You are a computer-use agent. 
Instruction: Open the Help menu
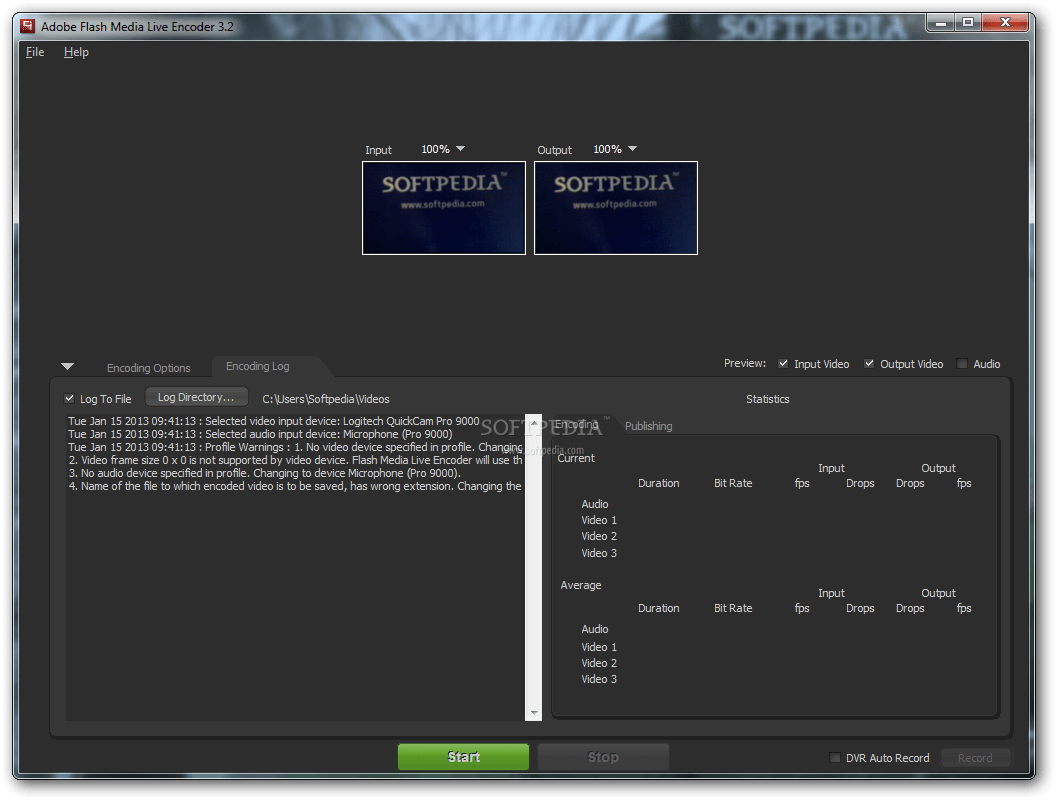coord(76,51)
